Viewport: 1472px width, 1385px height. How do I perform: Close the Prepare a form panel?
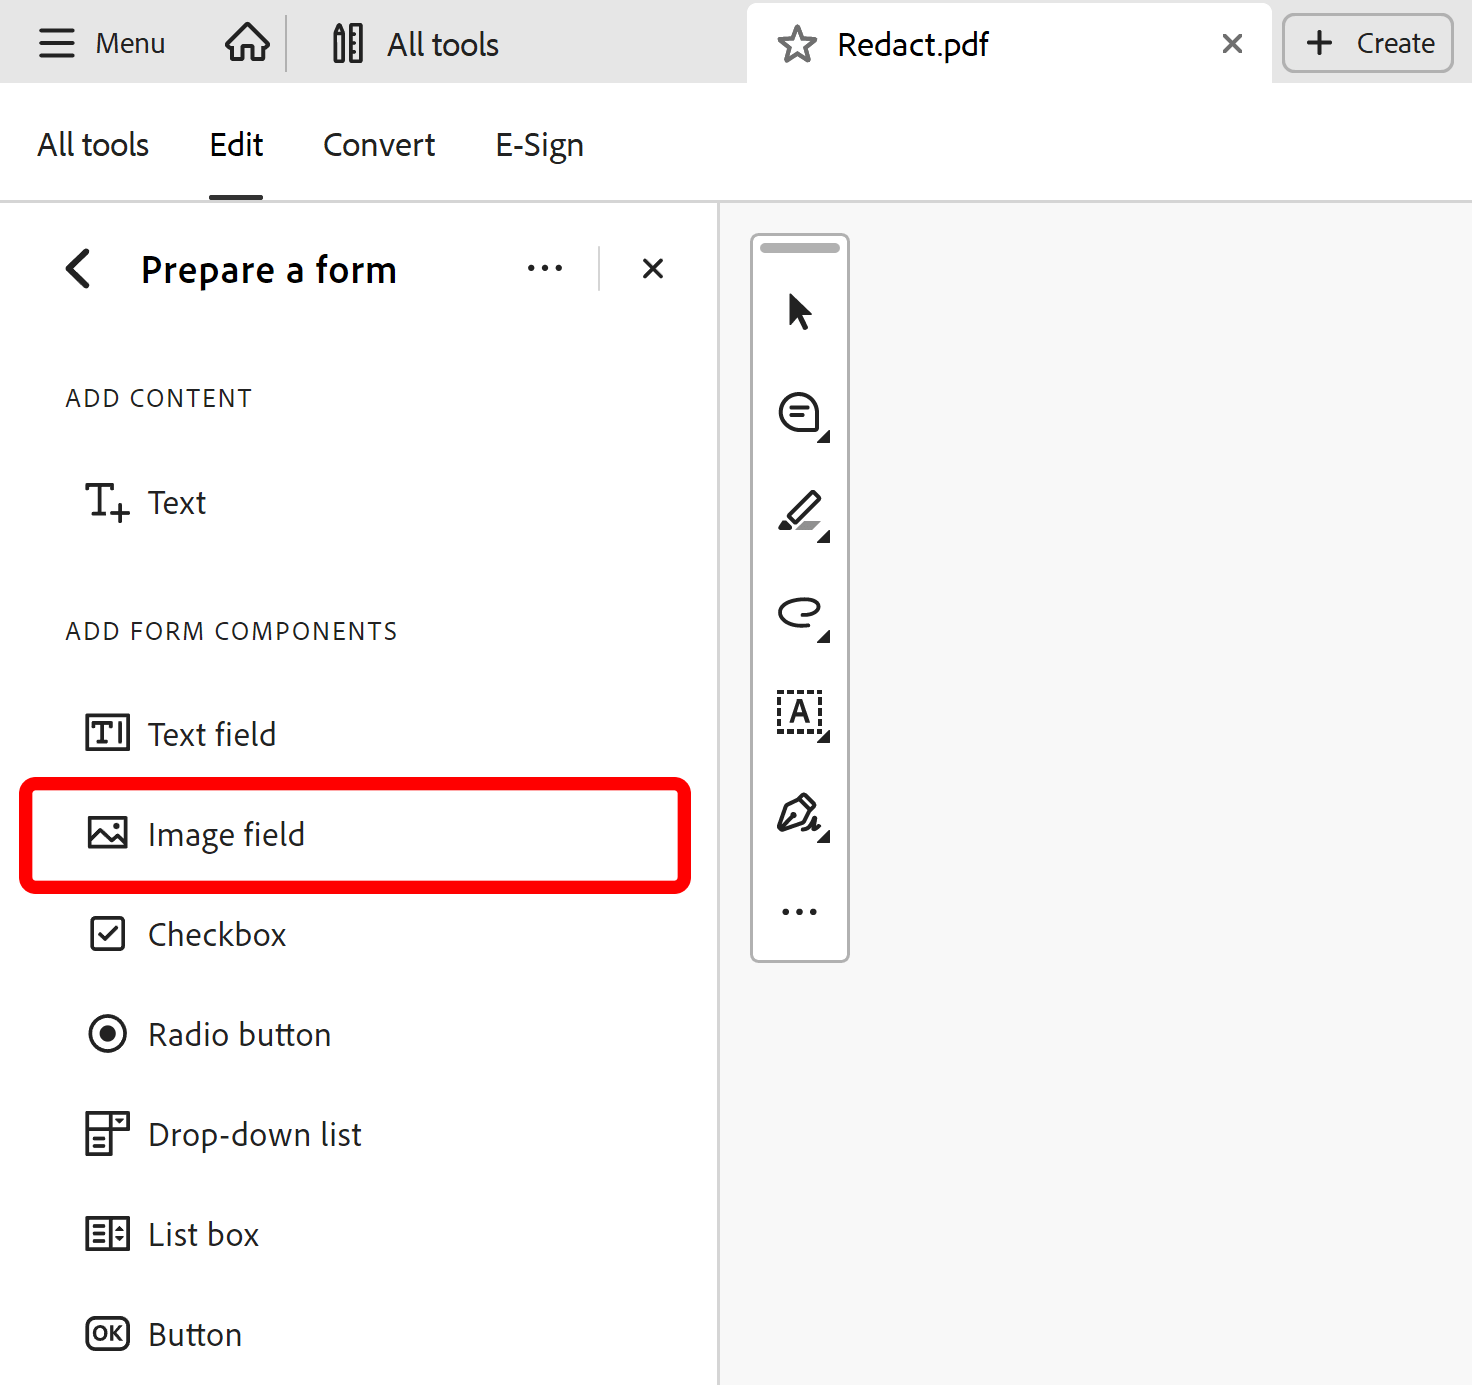coord(652,268)
